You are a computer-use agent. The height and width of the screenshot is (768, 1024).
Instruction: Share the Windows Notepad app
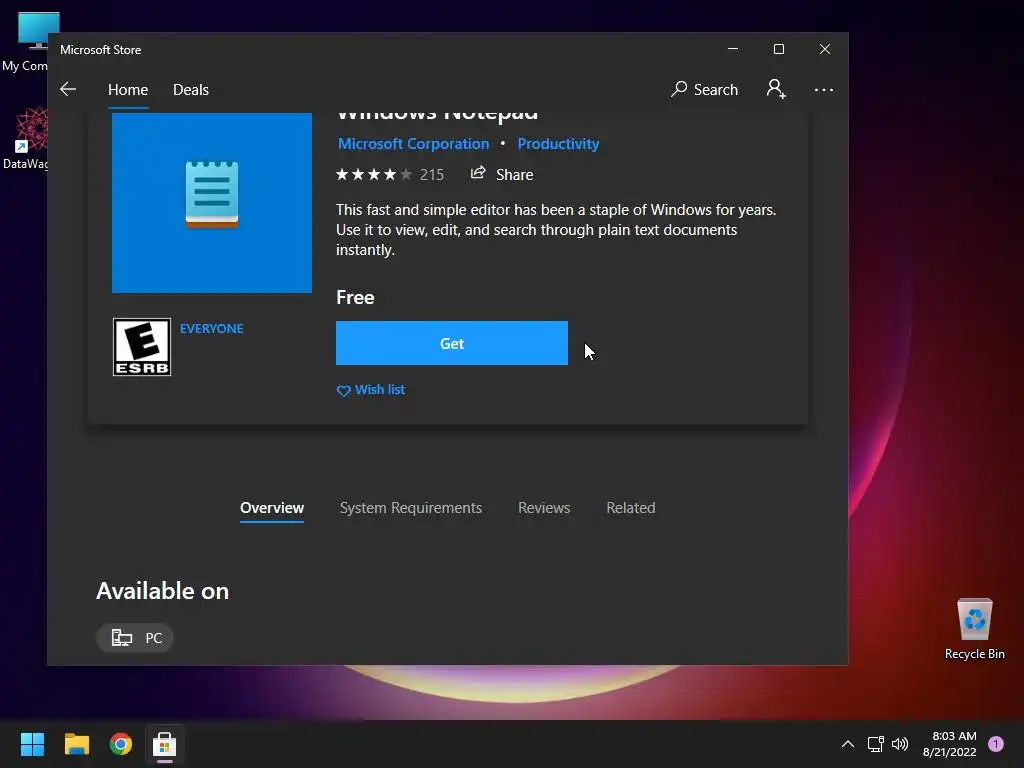(502, 174)
